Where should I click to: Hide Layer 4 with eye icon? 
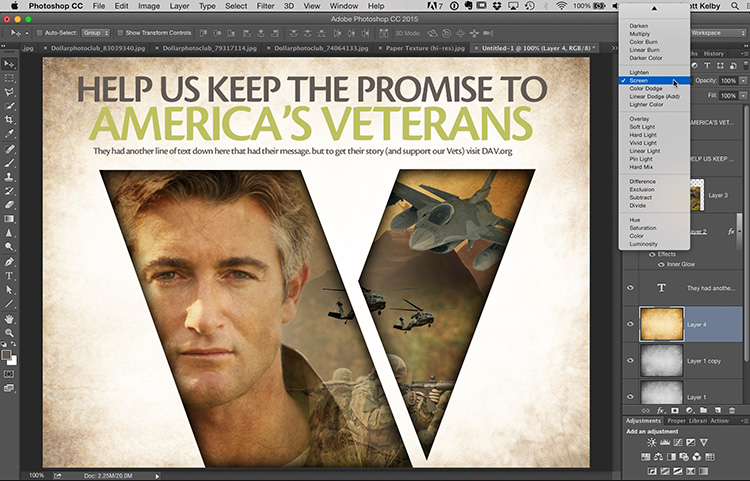pyautogui.click(x=630, y=324)
